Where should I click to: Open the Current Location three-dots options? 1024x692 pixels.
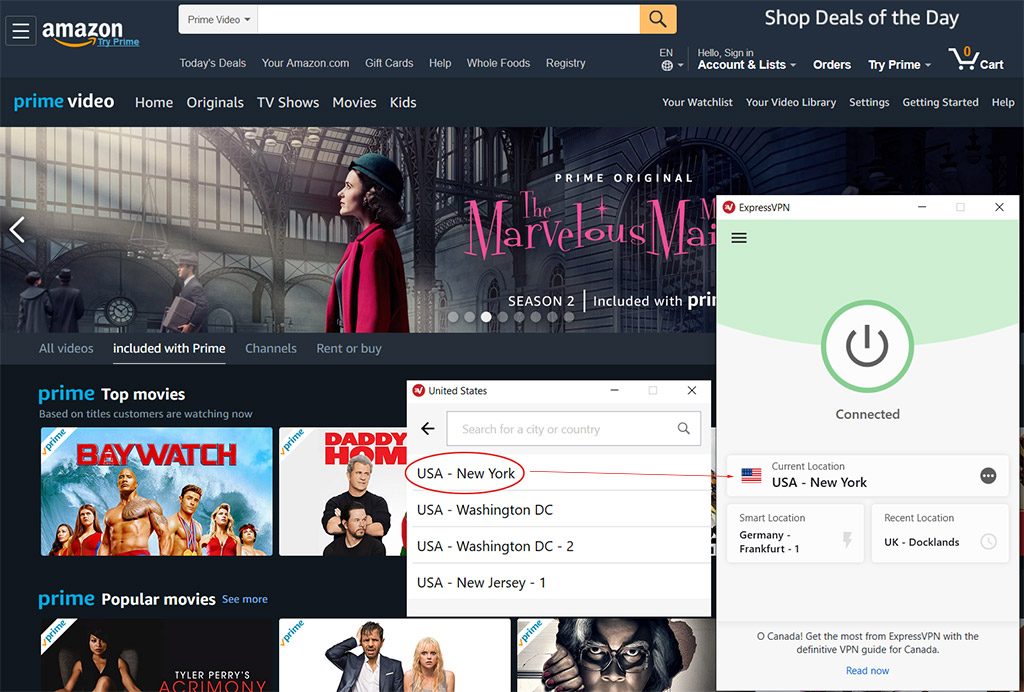pos(988,476)
